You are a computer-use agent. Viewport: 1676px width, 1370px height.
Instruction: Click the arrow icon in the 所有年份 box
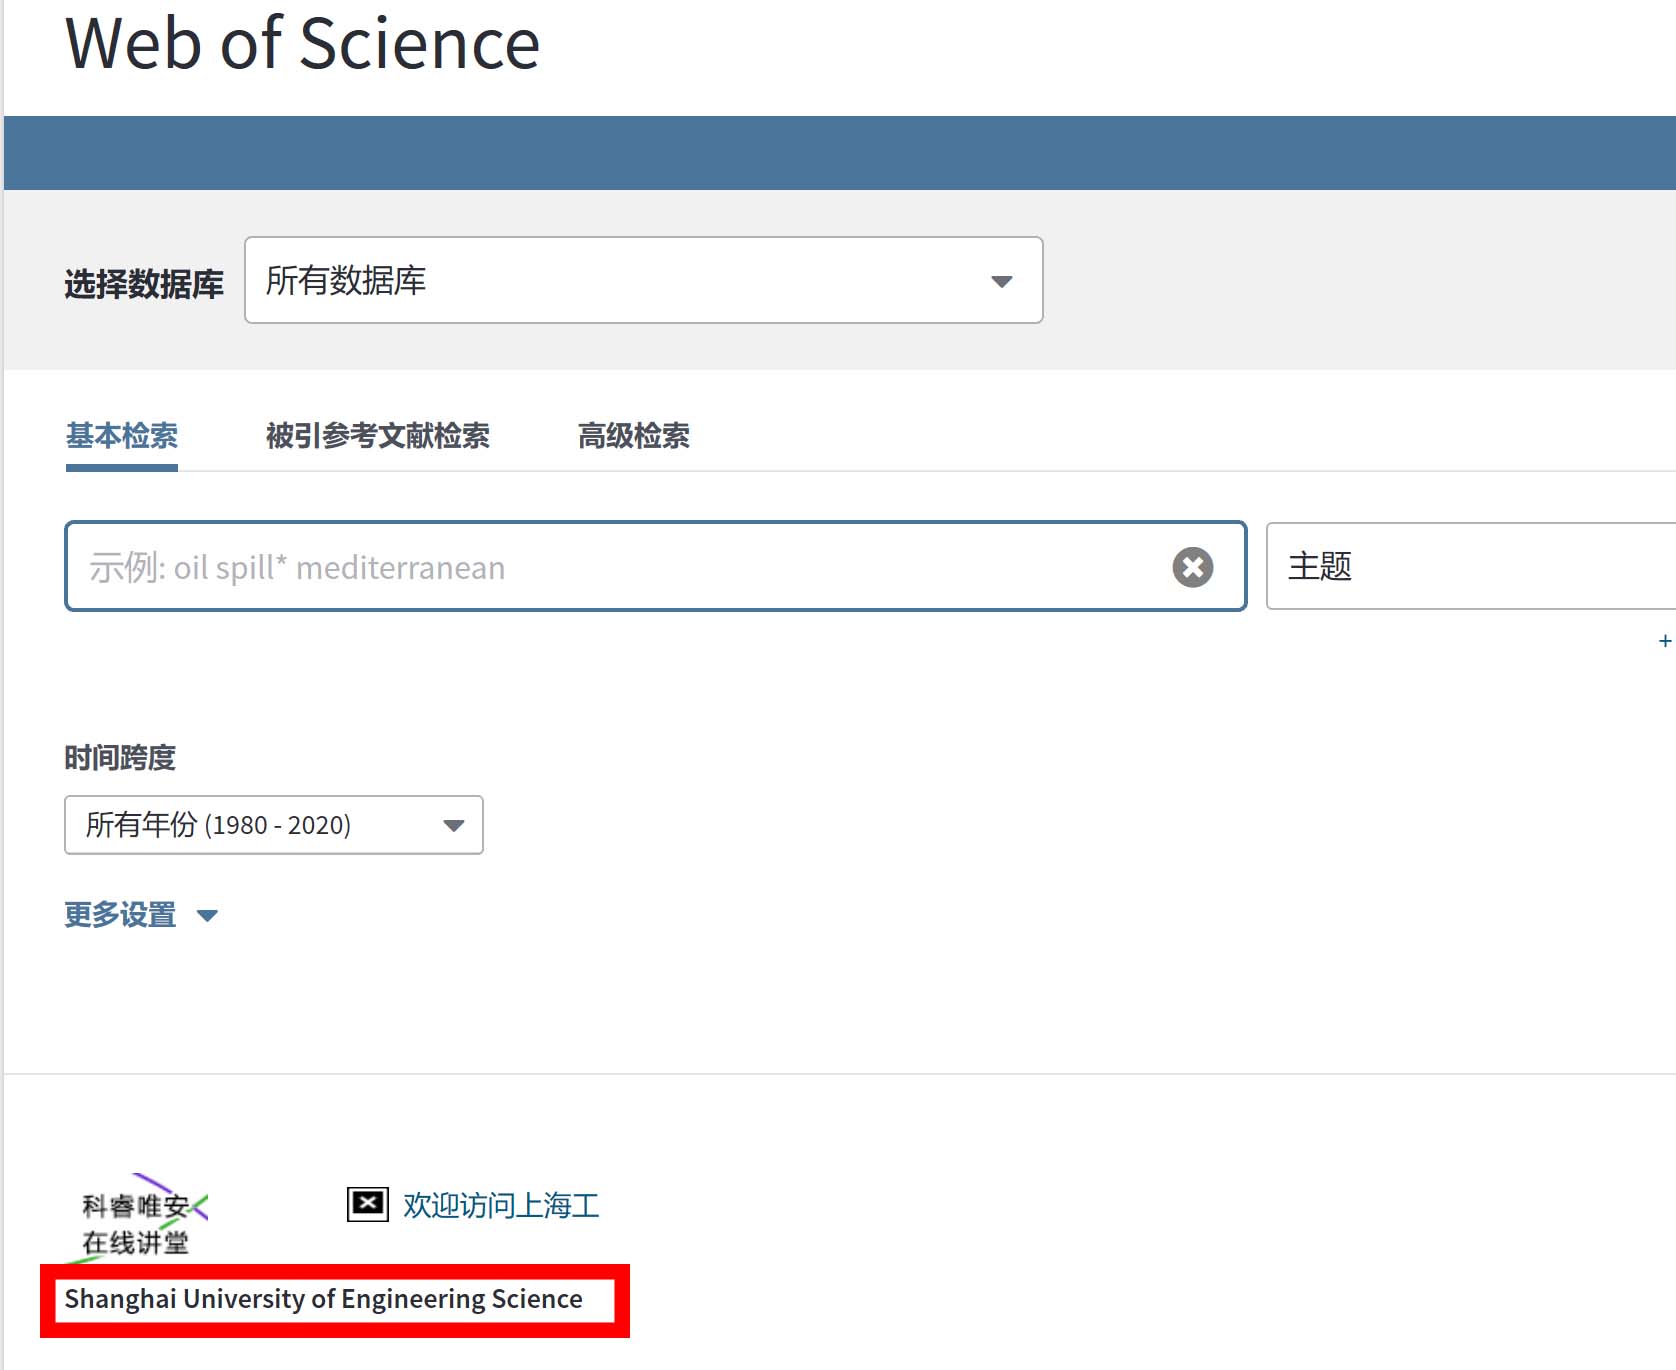click(453, 826)
